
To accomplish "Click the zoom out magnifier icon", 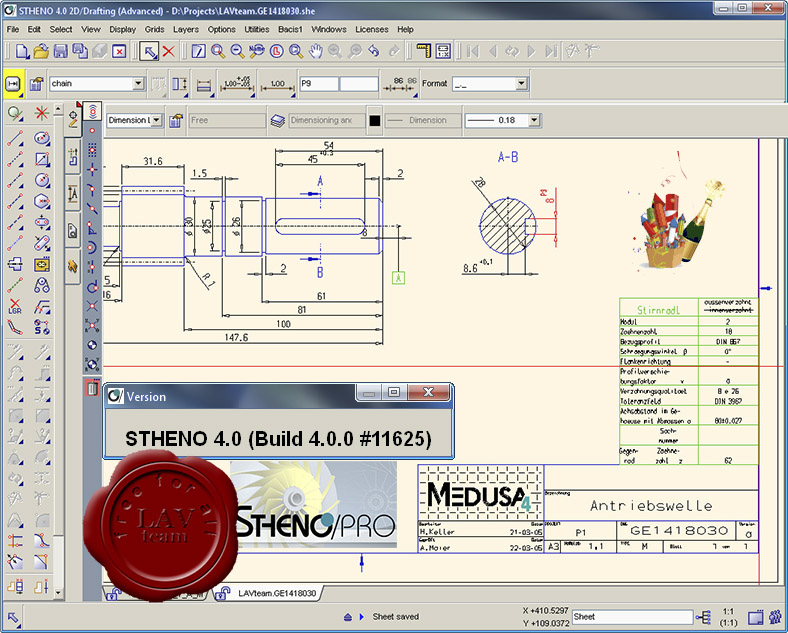I will click(x=237, y=51).
